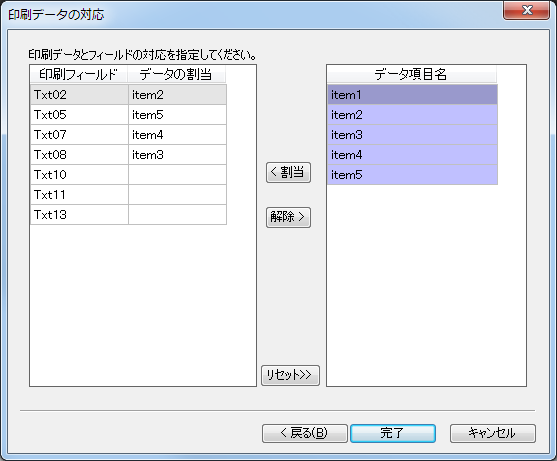Close the 印刷データの対応 dialog
Screen dimensions: 557x461
point(526,10)
